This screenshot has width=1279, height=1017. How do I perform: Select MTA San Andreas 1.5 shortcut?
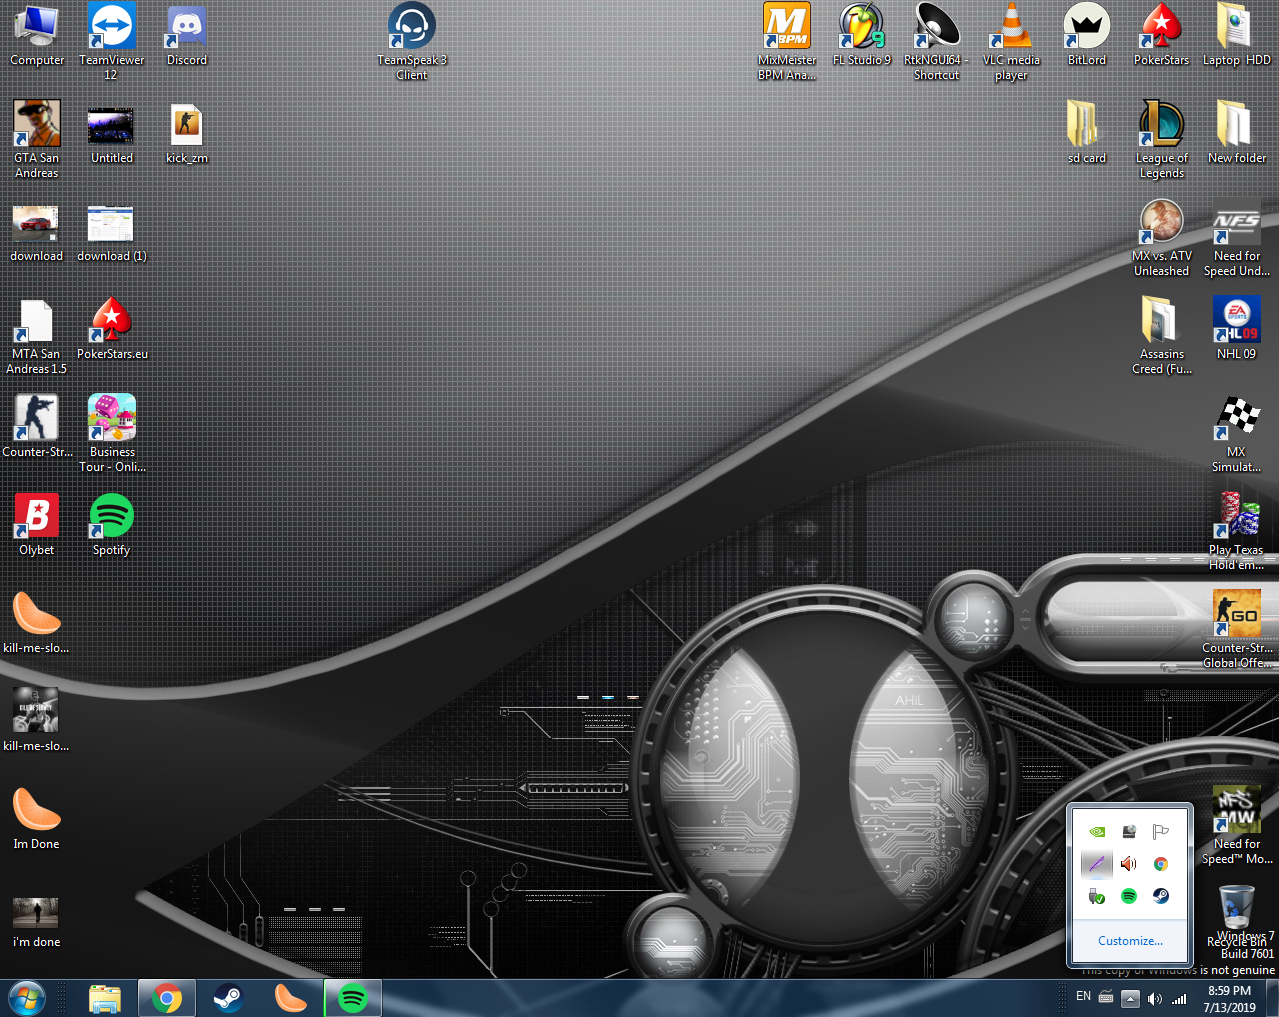click(37, 335)
